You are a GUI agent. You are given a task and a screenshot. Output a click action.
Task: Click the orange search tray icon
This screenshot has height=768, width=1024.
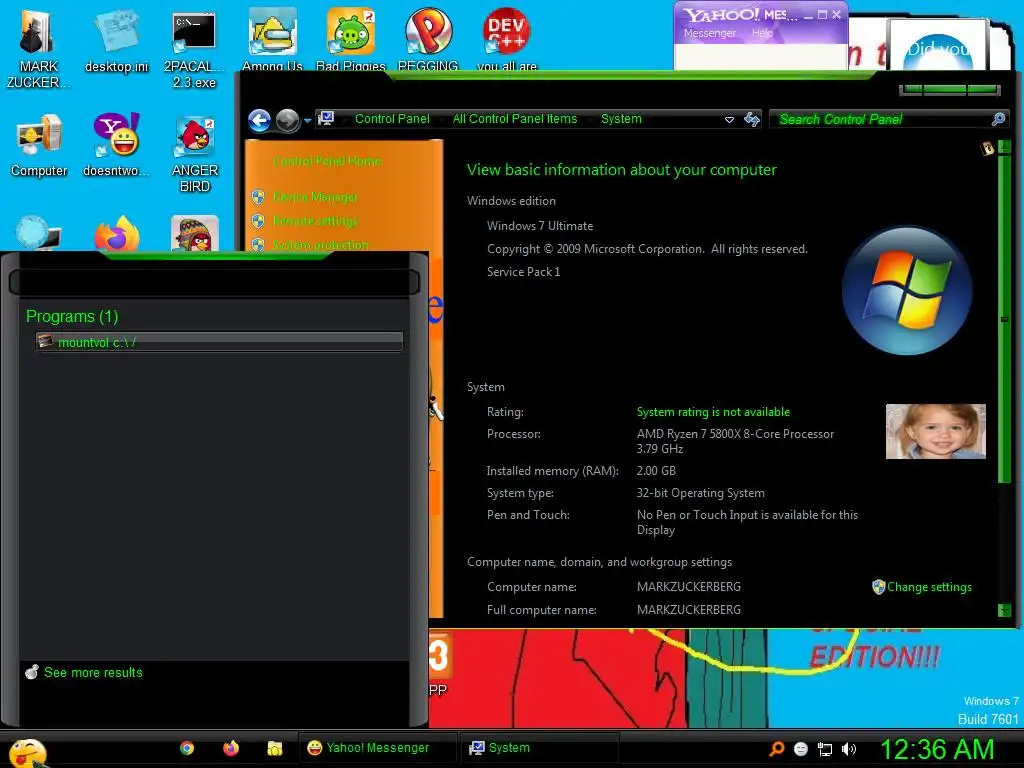point(777,748)
